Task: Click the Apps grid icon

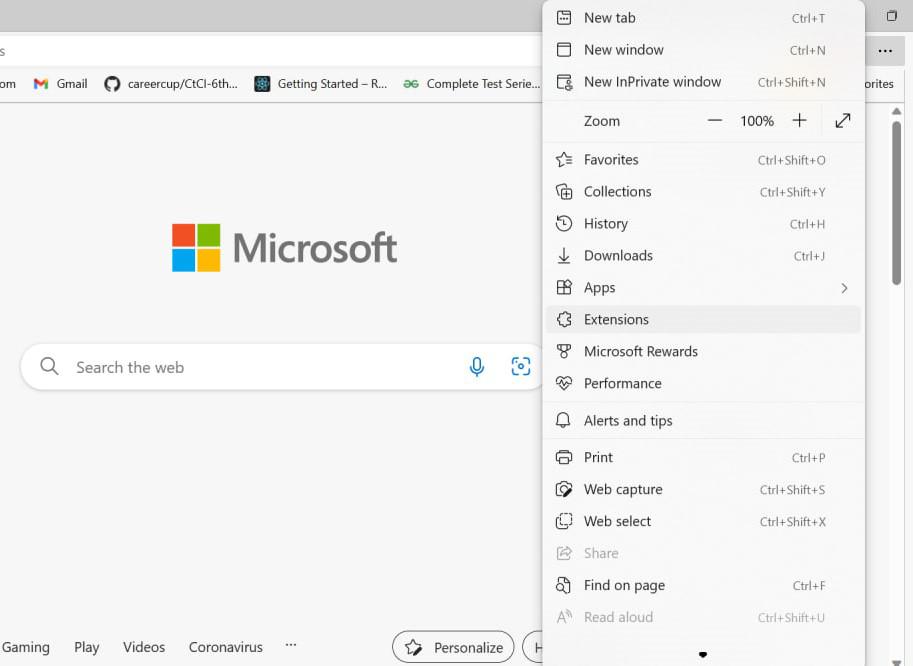Action: (x=564, y=288)
